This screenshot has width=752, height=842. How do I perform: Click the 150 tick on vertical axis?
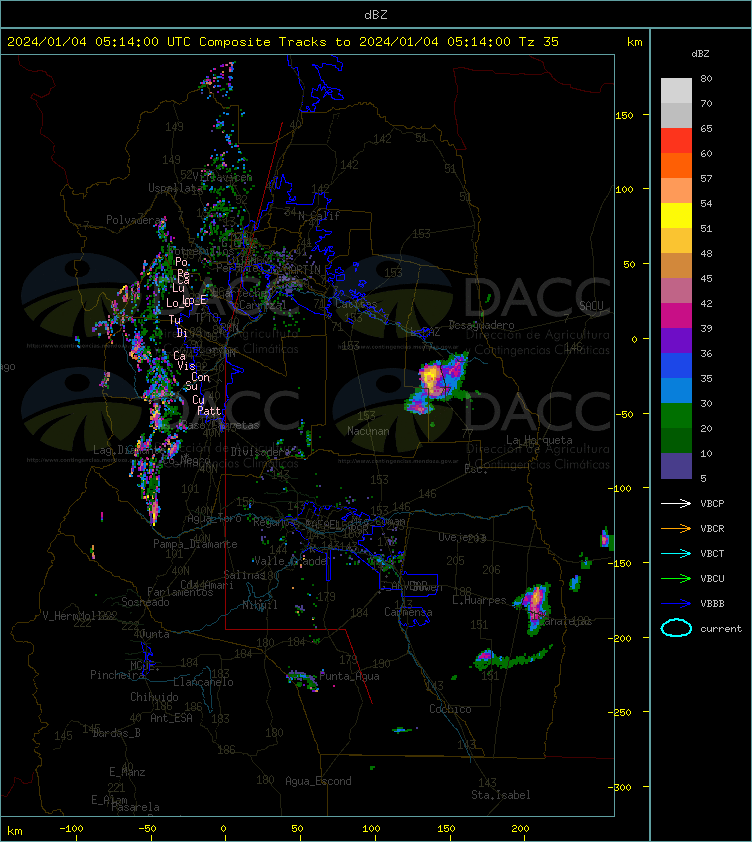click(x=624, y=115)
